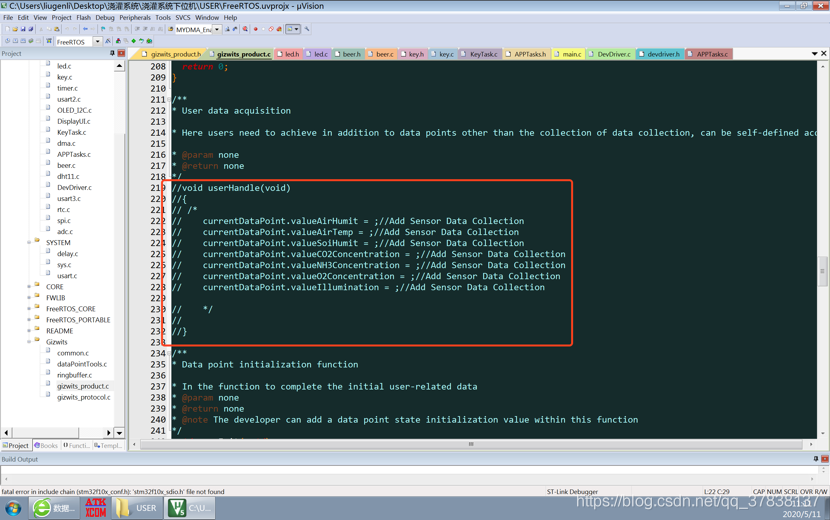The height and width of the screenshot is (520, 830).
Task: Open the Project menu
Action: point(61,17)
